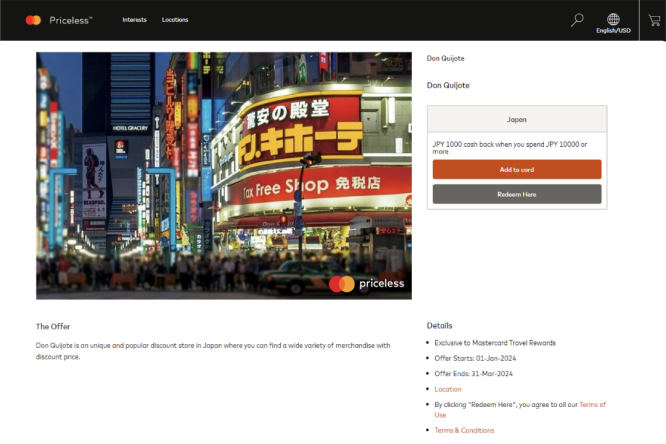The height and width of the screenshot is (444, 666).
Task: Click the Don Quijote offer title
Action: tap(448, 85)
